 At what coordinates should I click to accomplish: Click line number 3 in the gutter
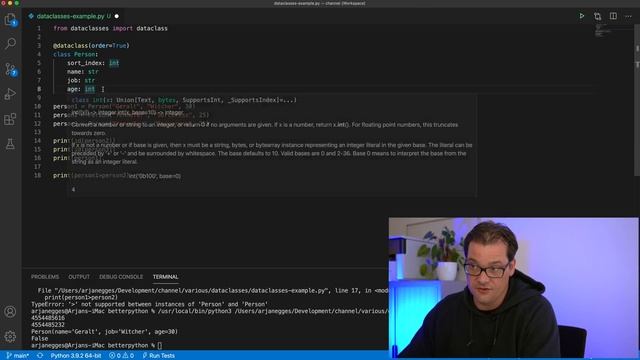39,46
